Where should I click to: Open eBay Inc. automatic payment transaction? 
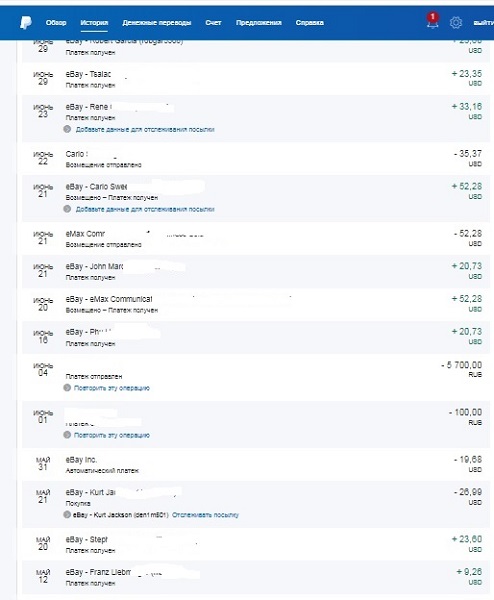256,464
